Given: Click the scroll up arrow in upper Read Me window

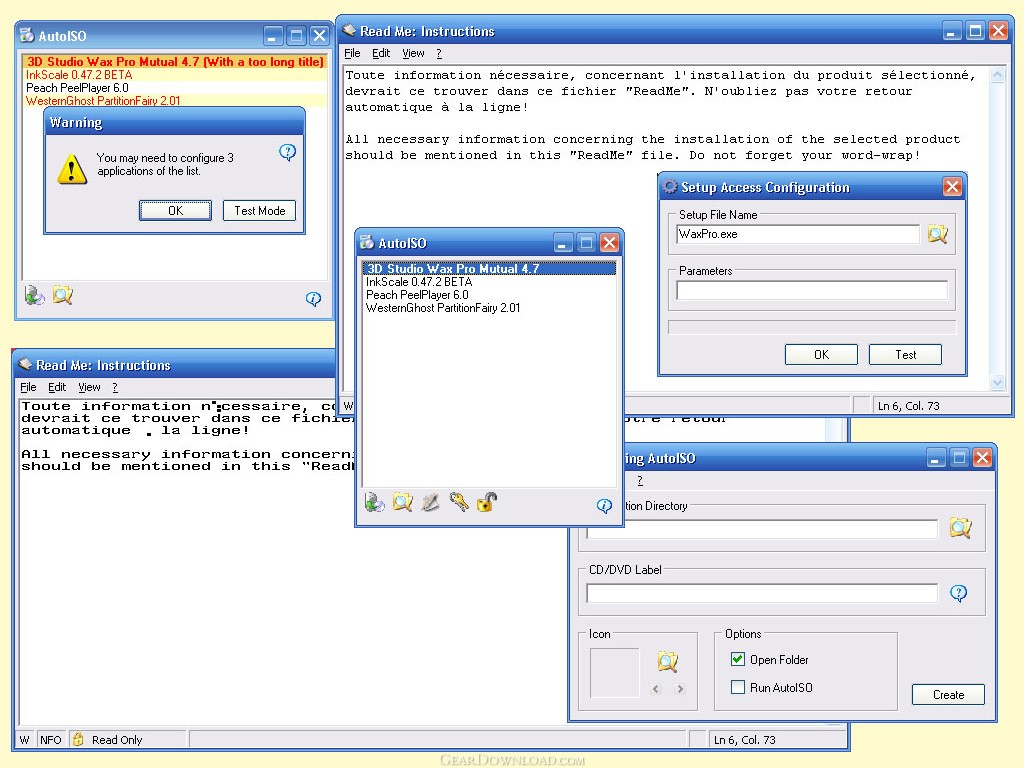Looking at the screenshot, I should (x=997, y=75).
